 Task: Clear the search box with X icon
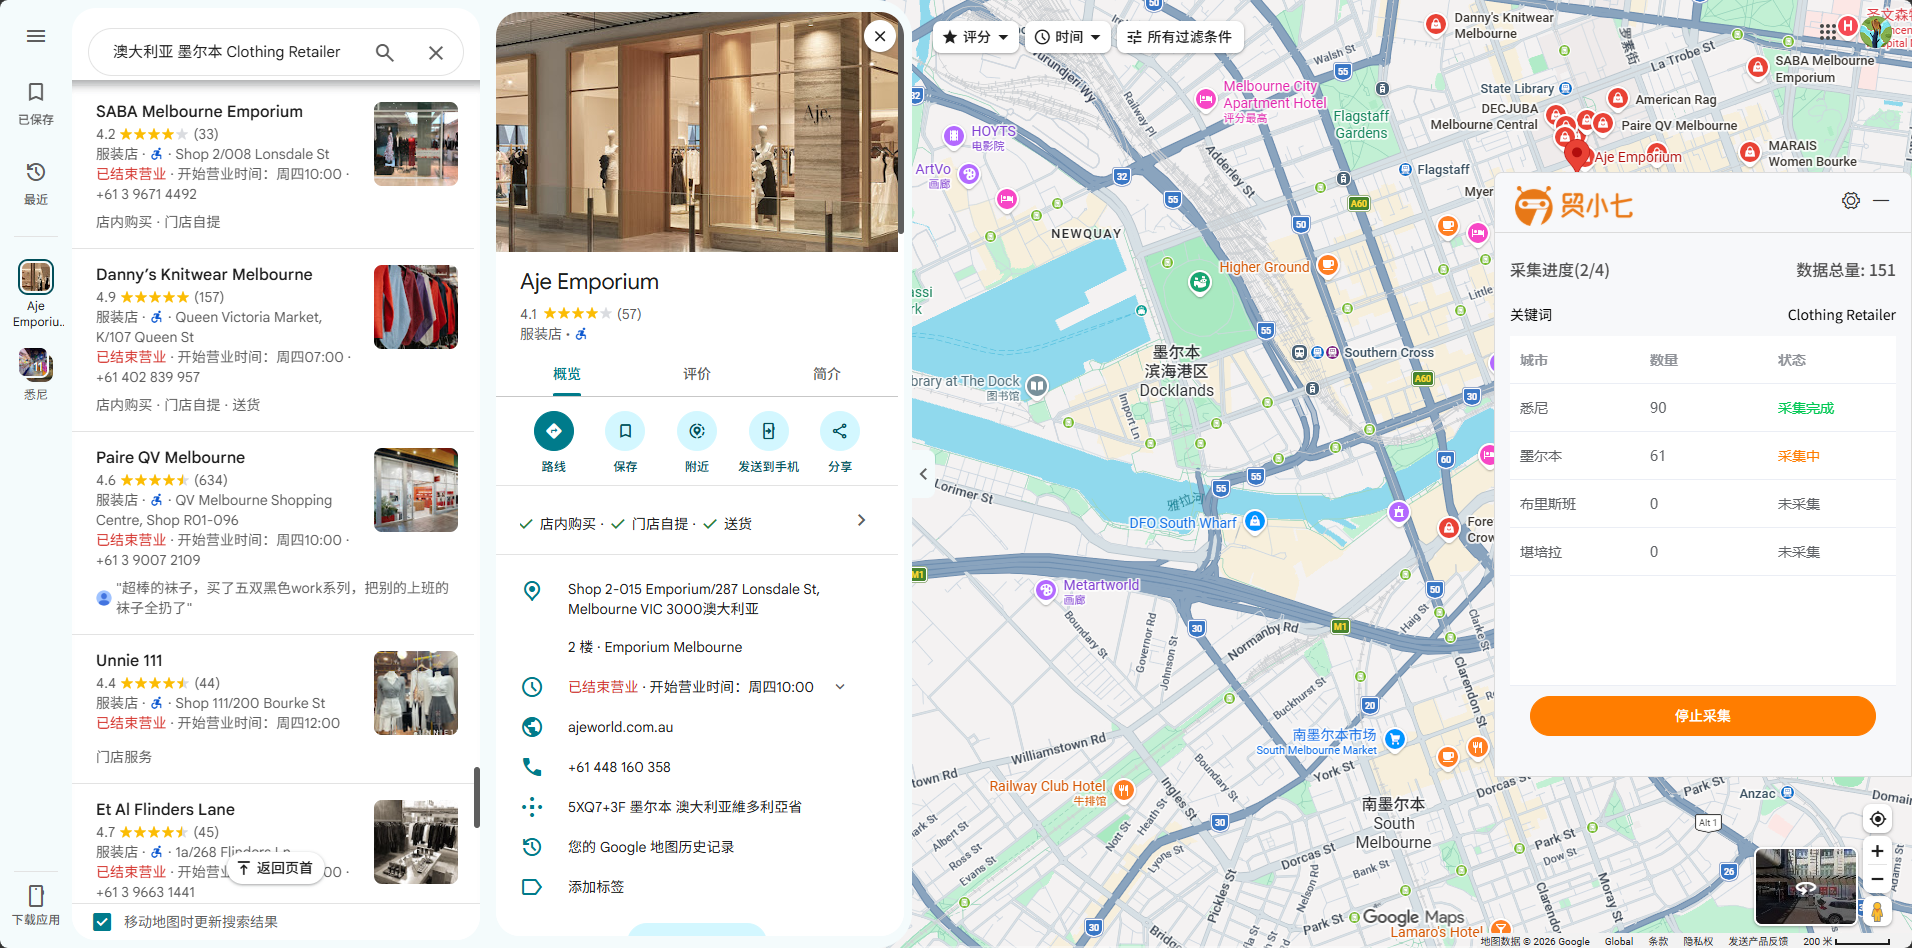(x=436, y=52)
